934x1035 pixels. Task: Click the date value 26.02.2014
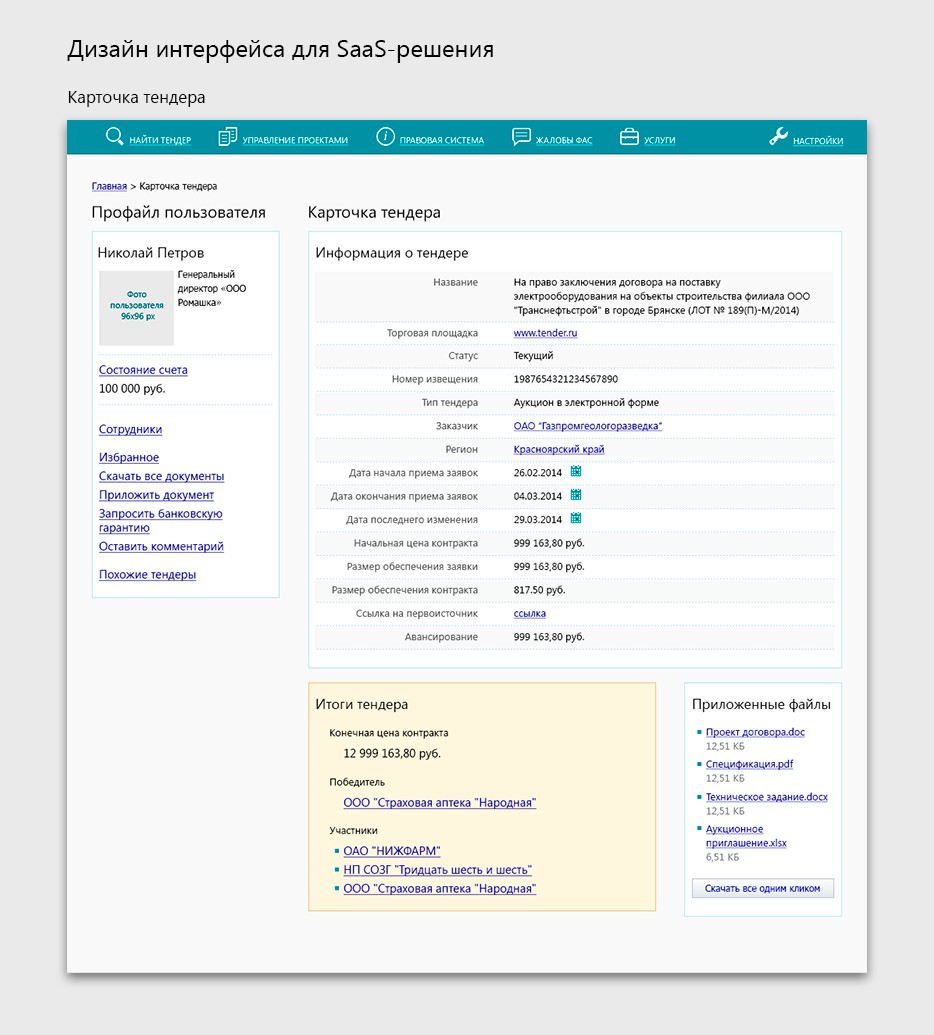coord(537,473)
